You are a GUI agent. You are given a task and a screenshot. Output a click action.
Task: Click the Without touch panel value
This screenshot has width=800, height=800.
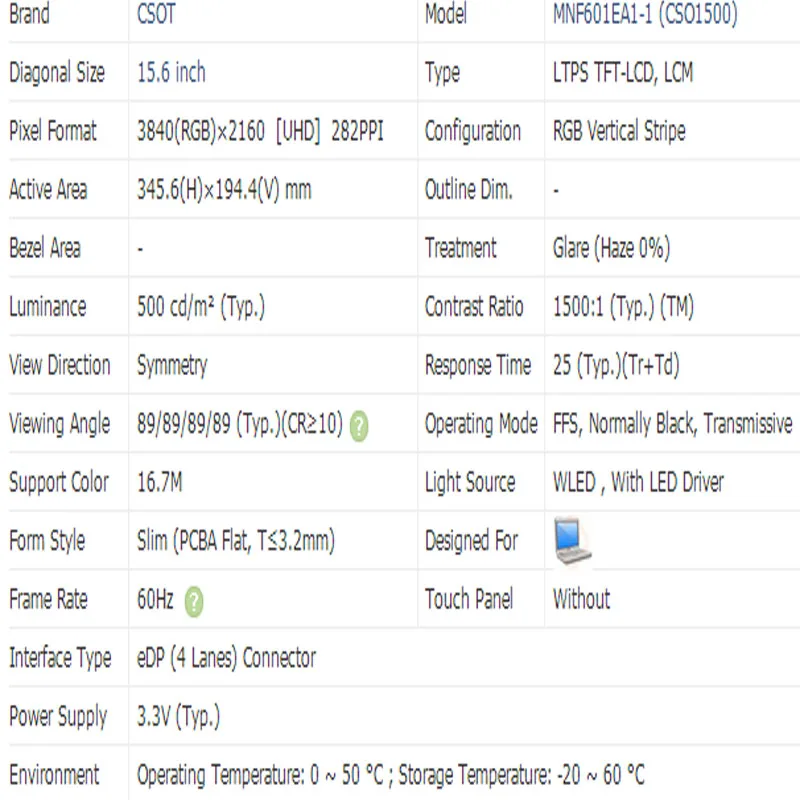582,599
